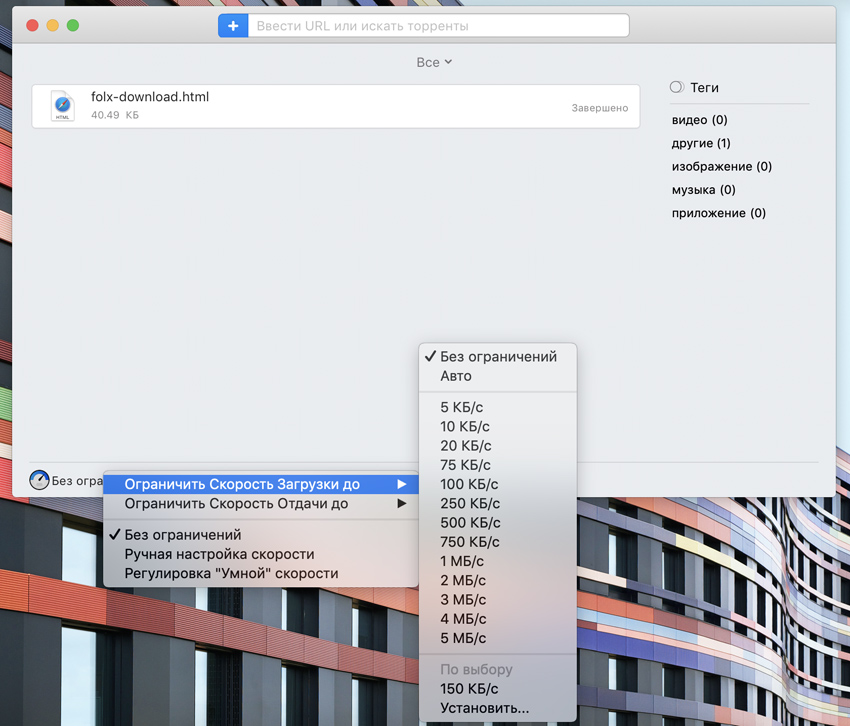Screen dimensions: 850x726
Task: Set download limit to 2 МБ/с
Action: [498, 581]
